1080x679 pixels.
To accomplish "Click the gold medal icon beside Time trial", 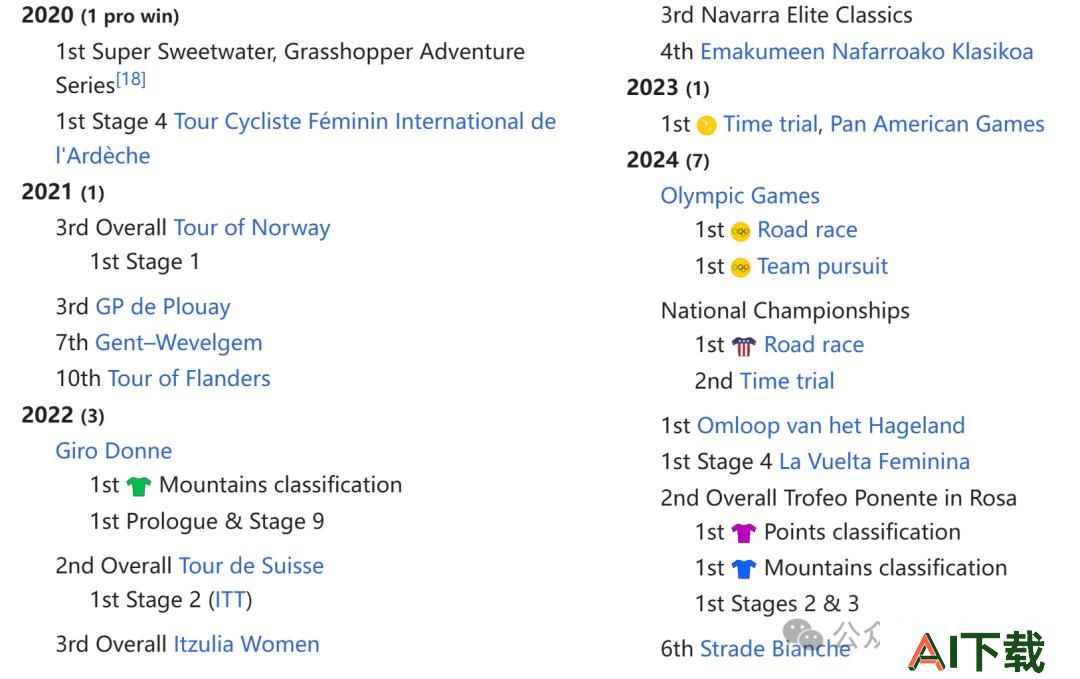I will [706, 125].
